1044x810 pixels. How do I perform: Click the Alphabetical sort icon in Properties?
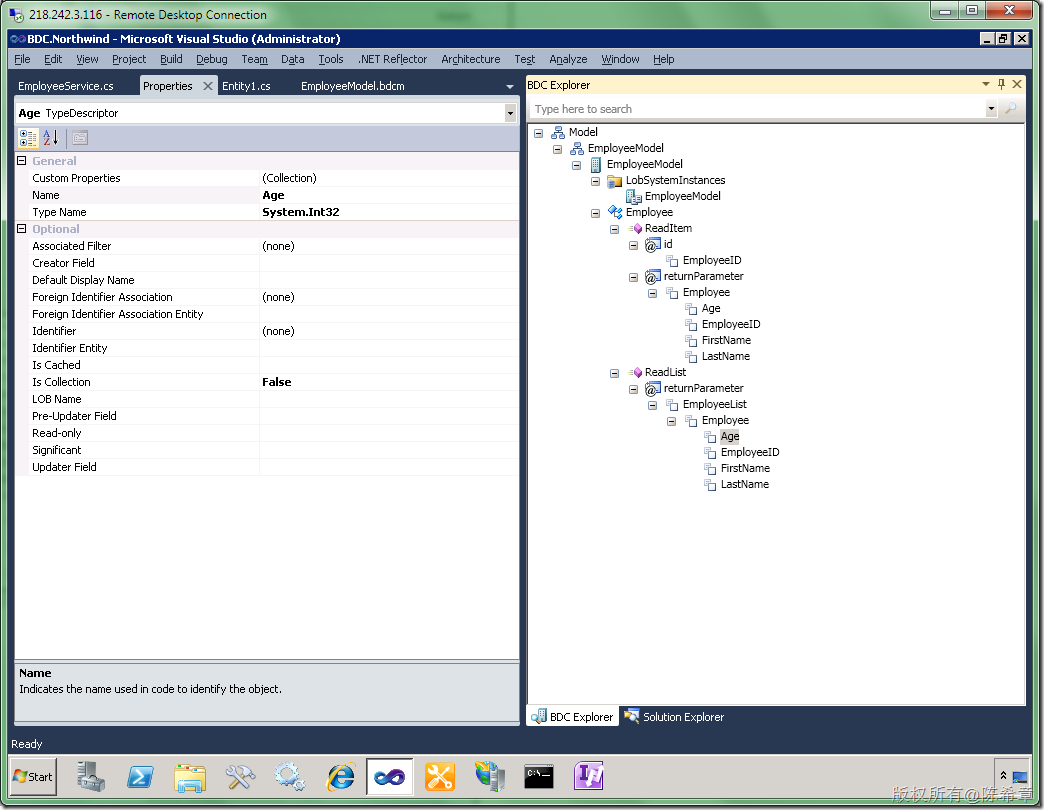click(51, 138)
